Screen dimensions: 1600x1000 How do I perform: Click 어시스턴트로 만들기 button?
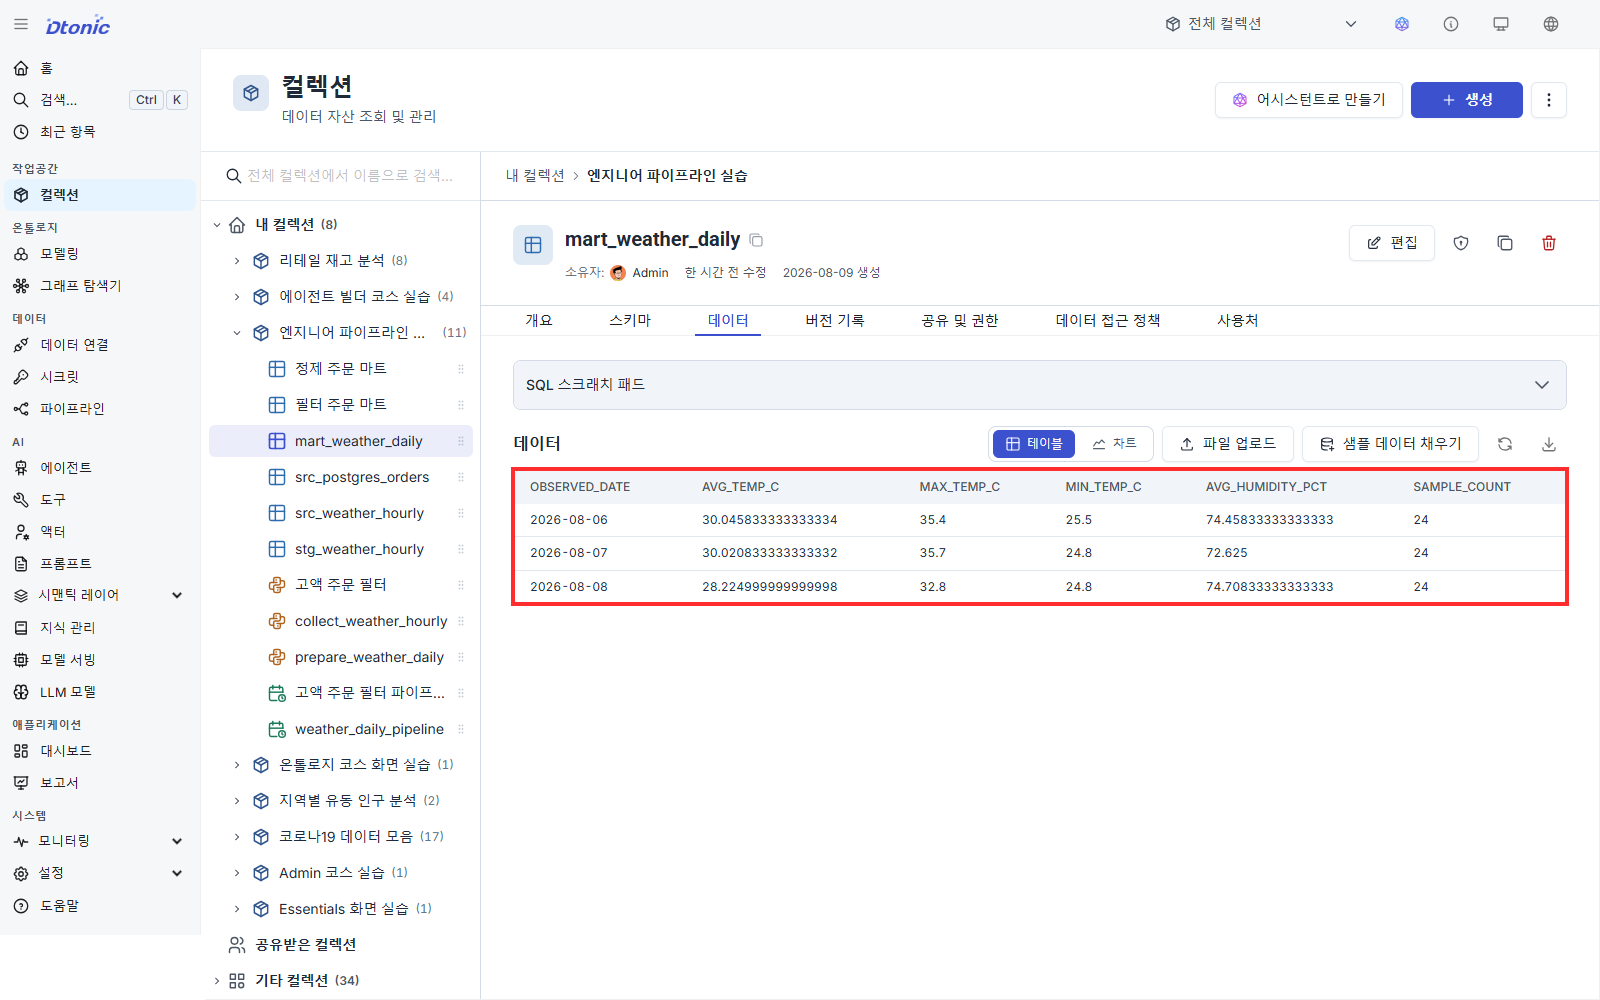pyautogui.click(x=1309, y=100)
